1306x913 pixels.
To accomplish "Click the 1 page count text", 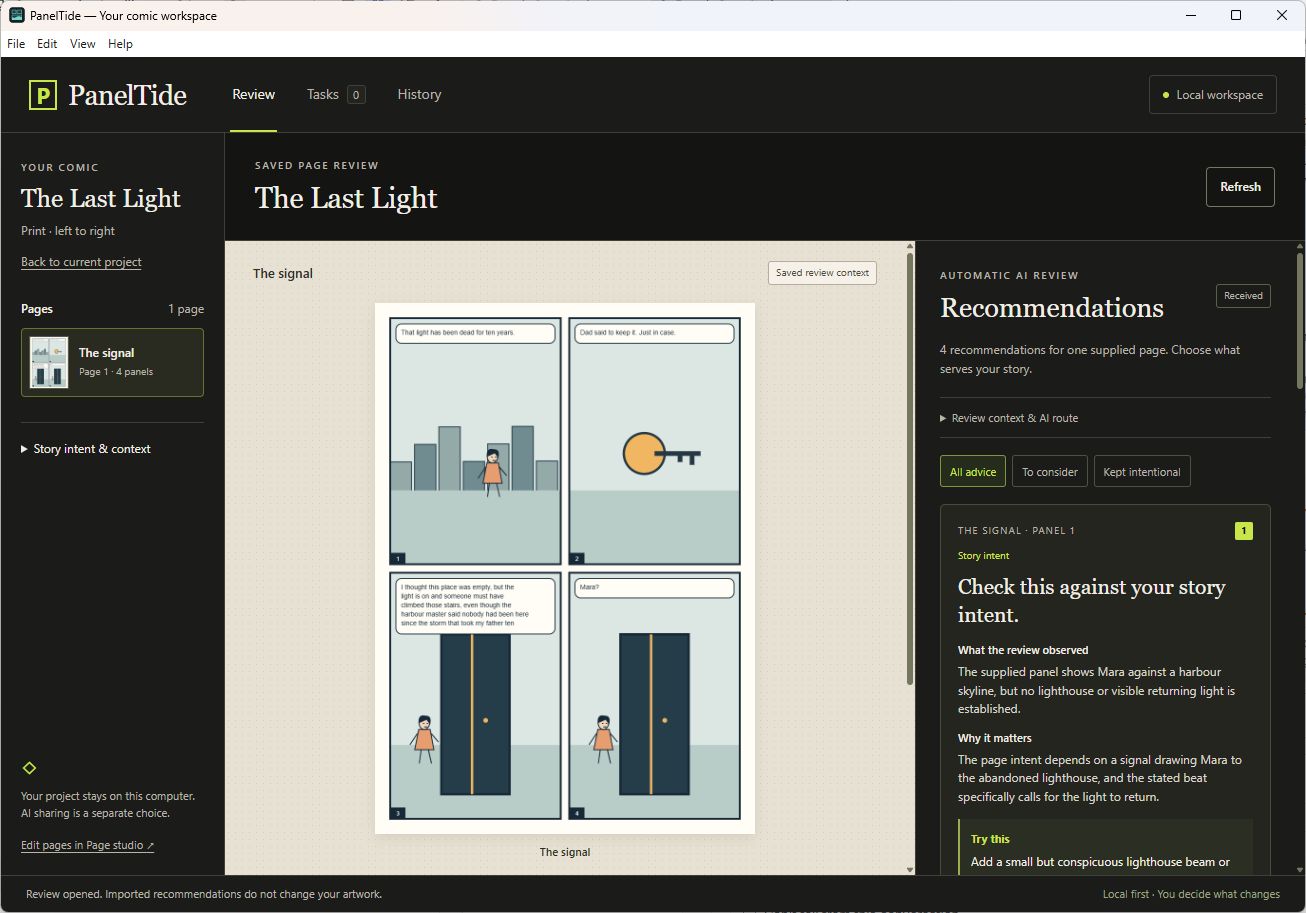I will coord(186,309).
